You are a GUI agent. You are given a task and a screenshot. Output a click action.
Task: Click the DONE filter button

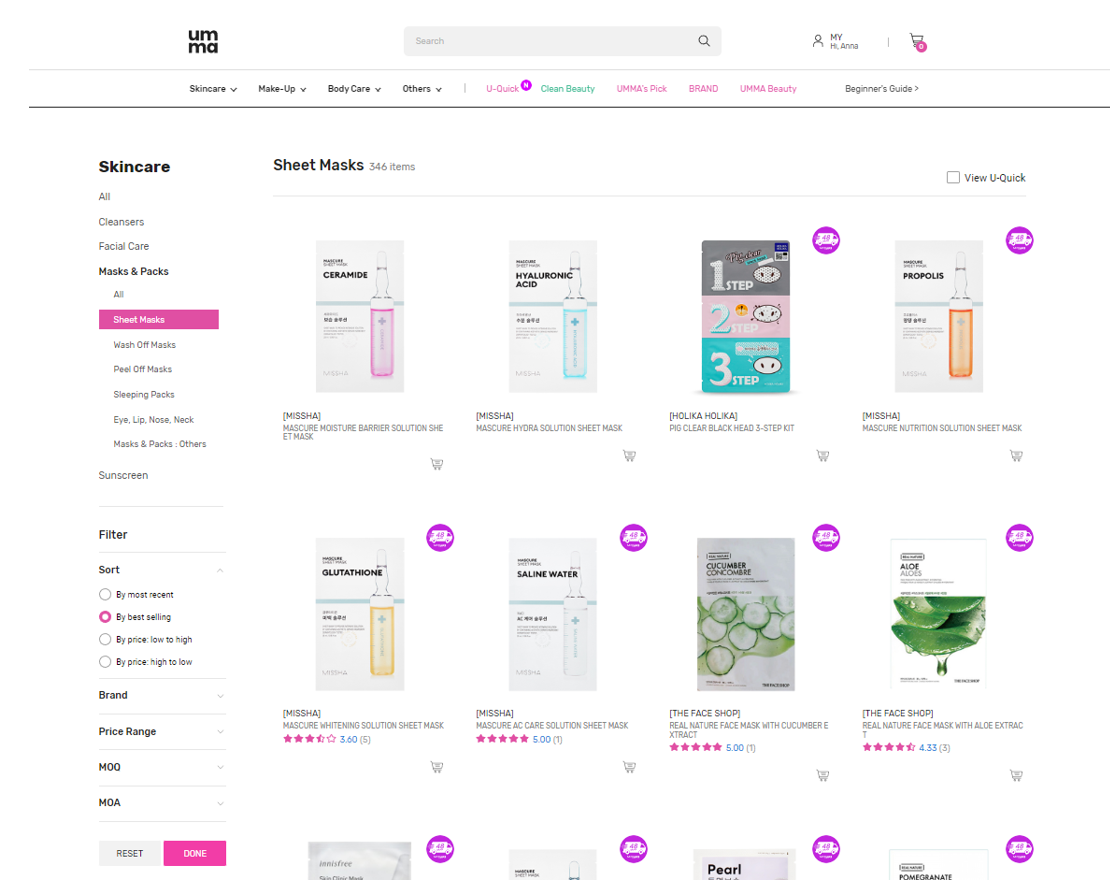pos(195,854)
